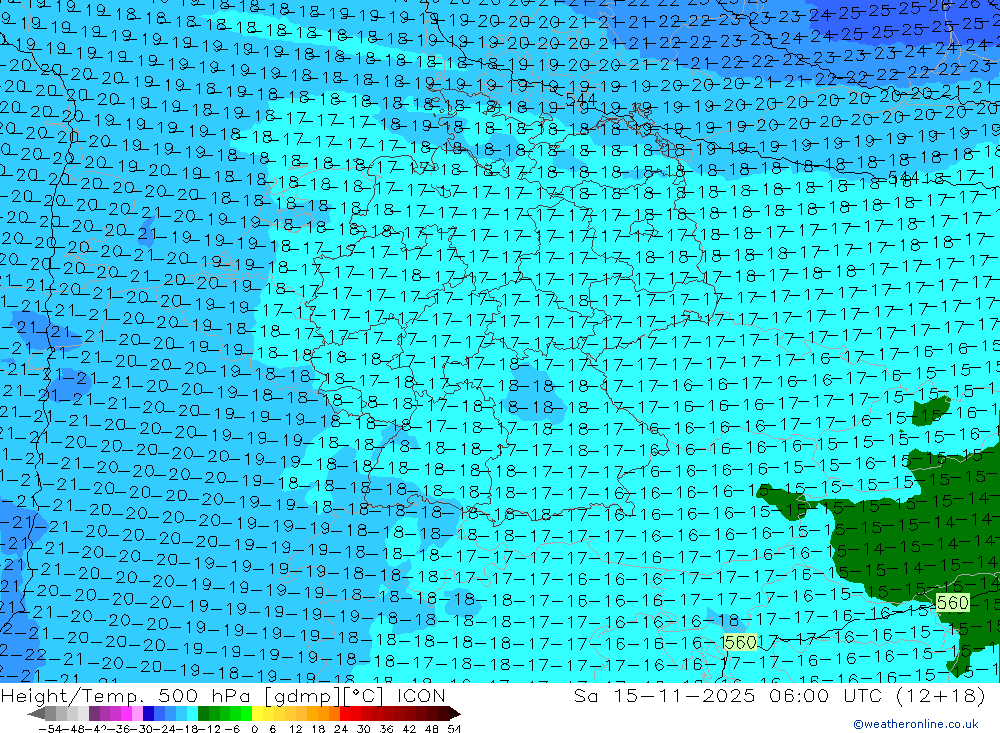Pick the yellow legend swatch above 0
The image size is (1000, 733).
coord(258,713)
